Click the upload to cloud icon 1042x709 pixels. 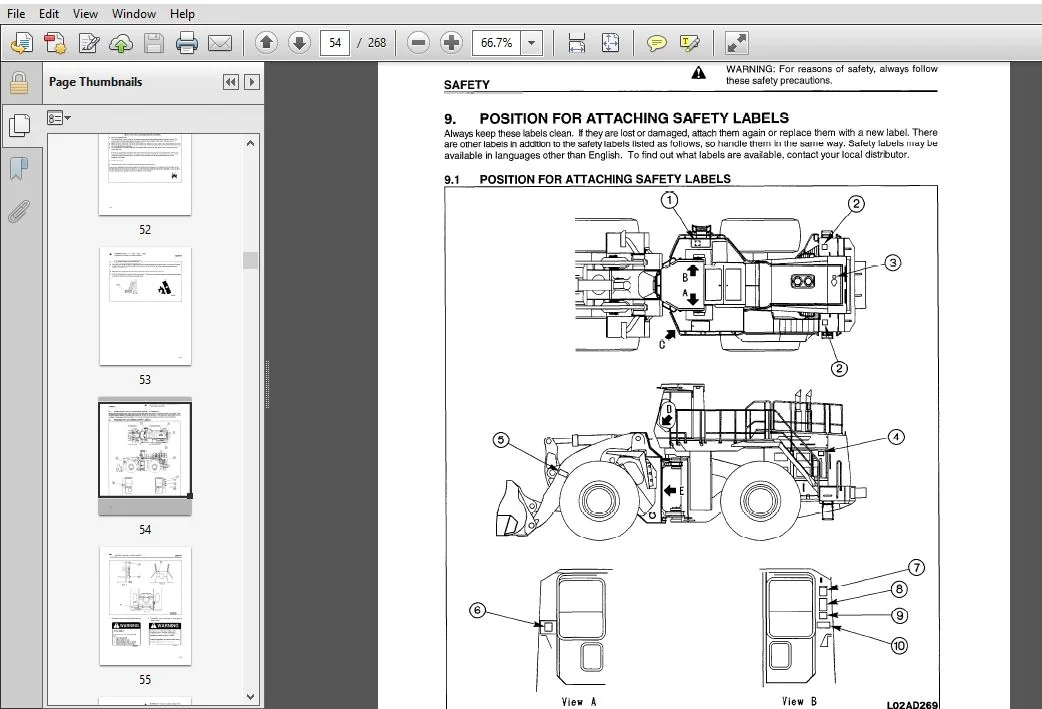[x=121, y=43]
